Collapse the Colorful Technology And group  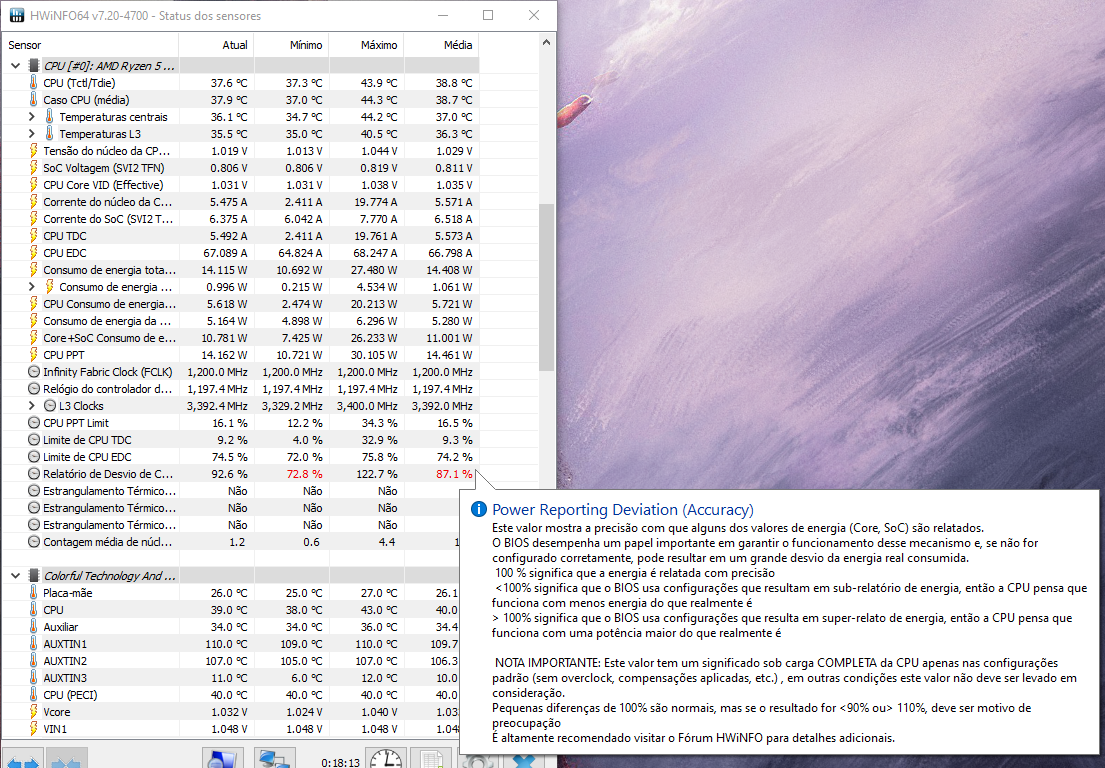(15, 576)
